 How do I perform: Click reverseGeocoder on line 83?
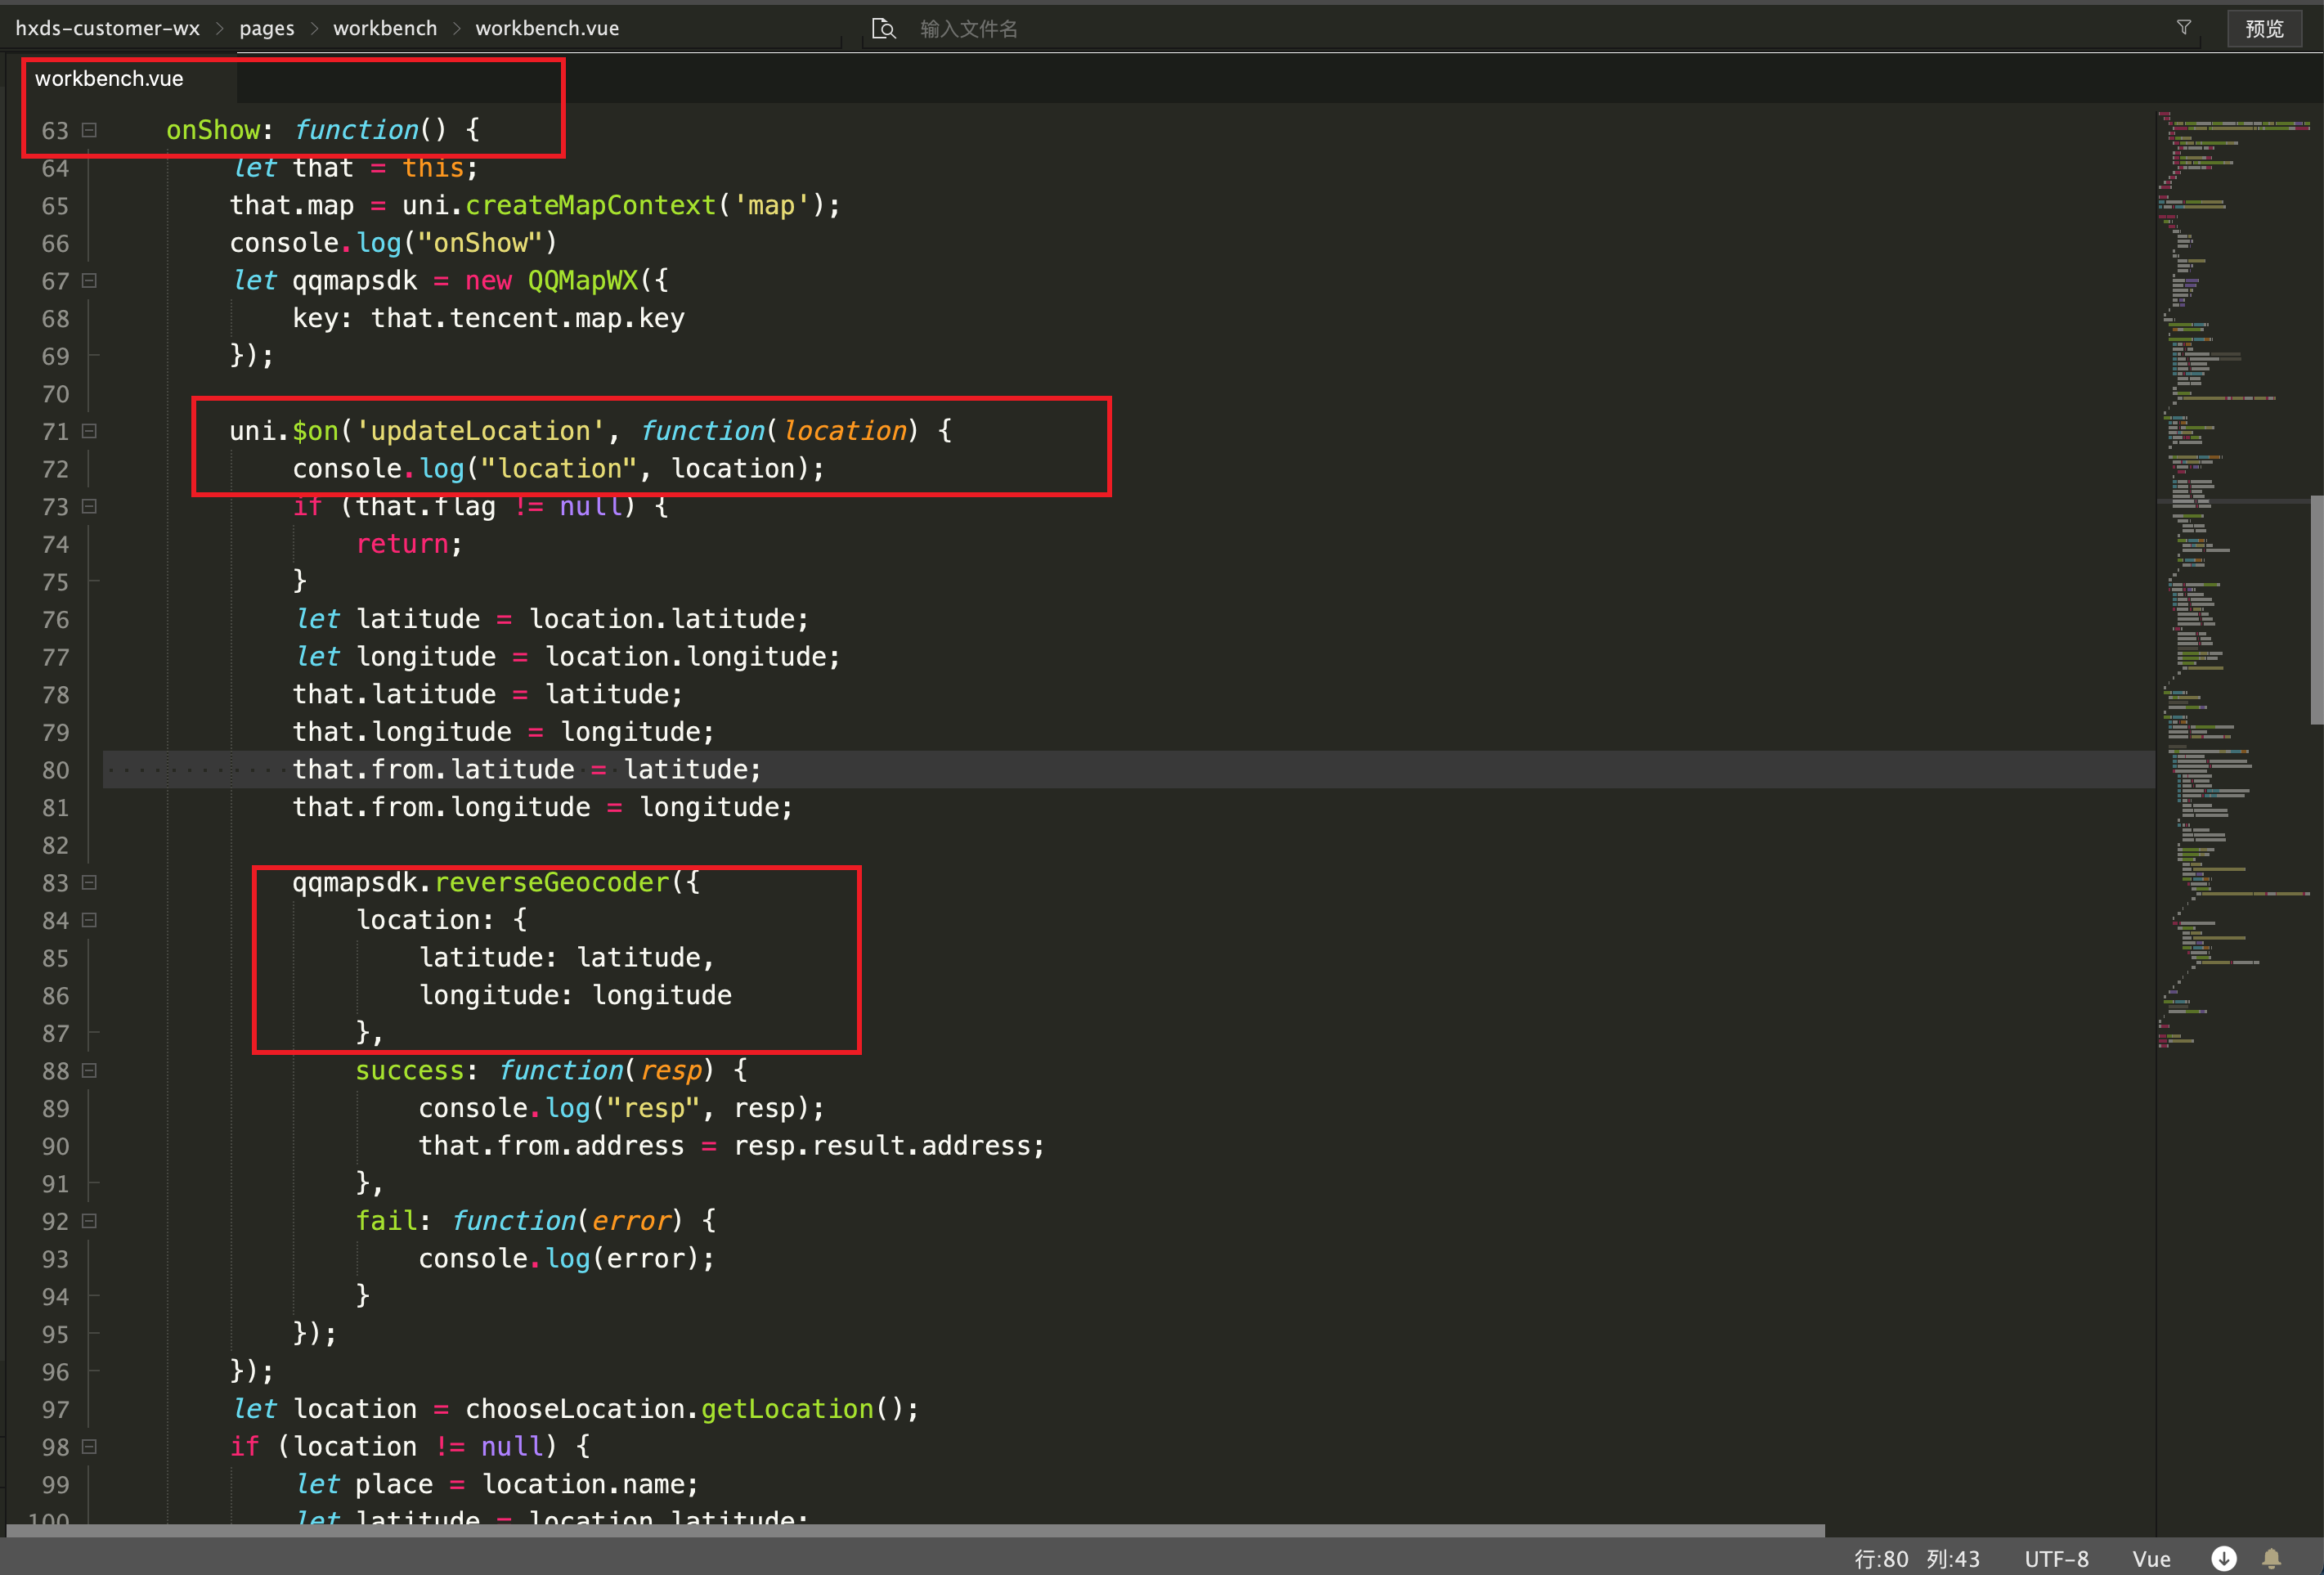tap(552, 882)
